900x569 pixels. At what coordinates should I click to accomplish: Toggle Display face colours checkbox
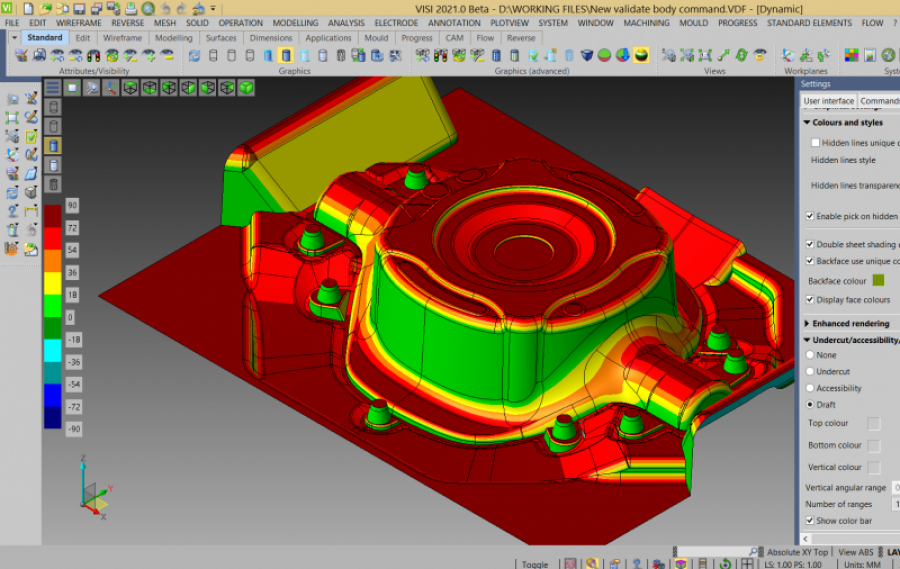point(810,299)
